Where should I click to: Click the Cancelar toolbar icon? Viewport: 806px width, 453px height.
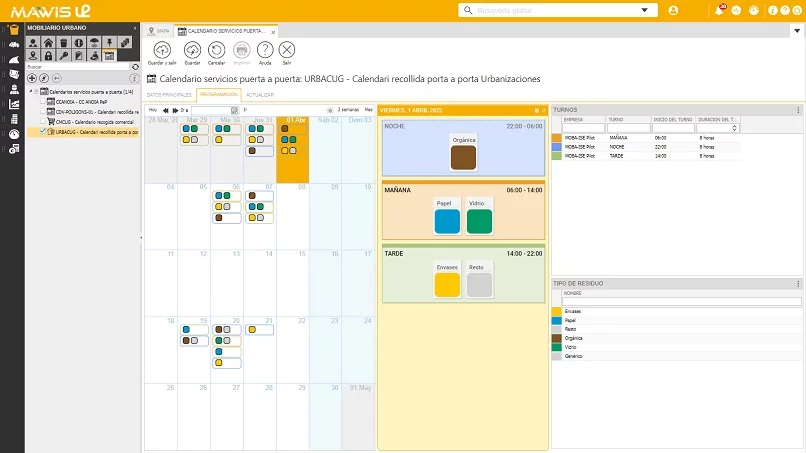216,50
